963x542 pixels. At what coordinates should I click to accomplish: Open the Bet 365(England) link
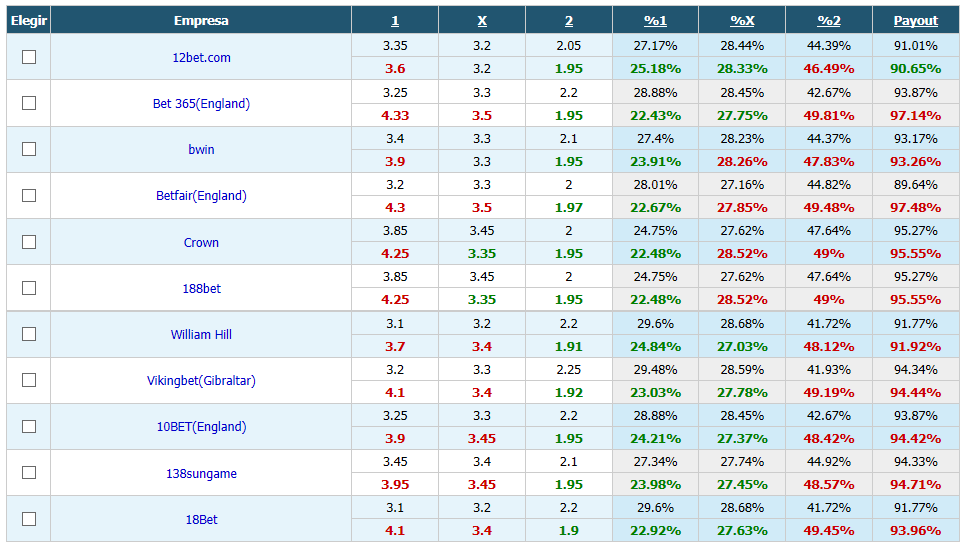(201, 104)
